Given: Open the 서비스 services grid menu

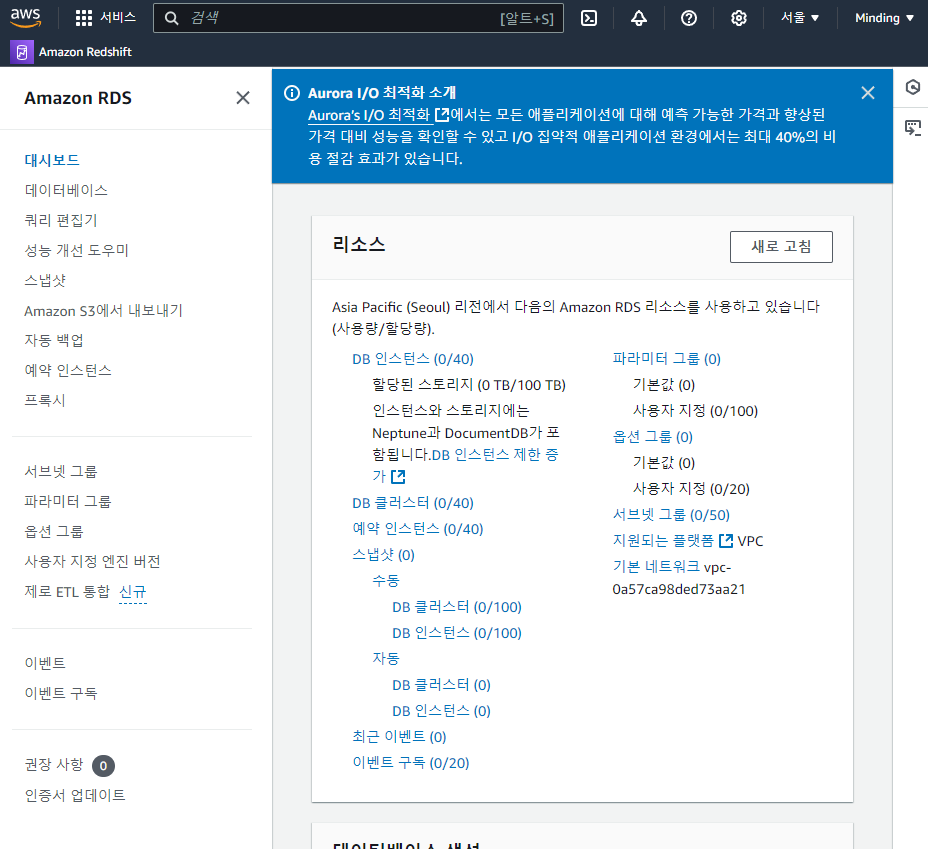Looking at the screenshot, I should pos(106,18).
